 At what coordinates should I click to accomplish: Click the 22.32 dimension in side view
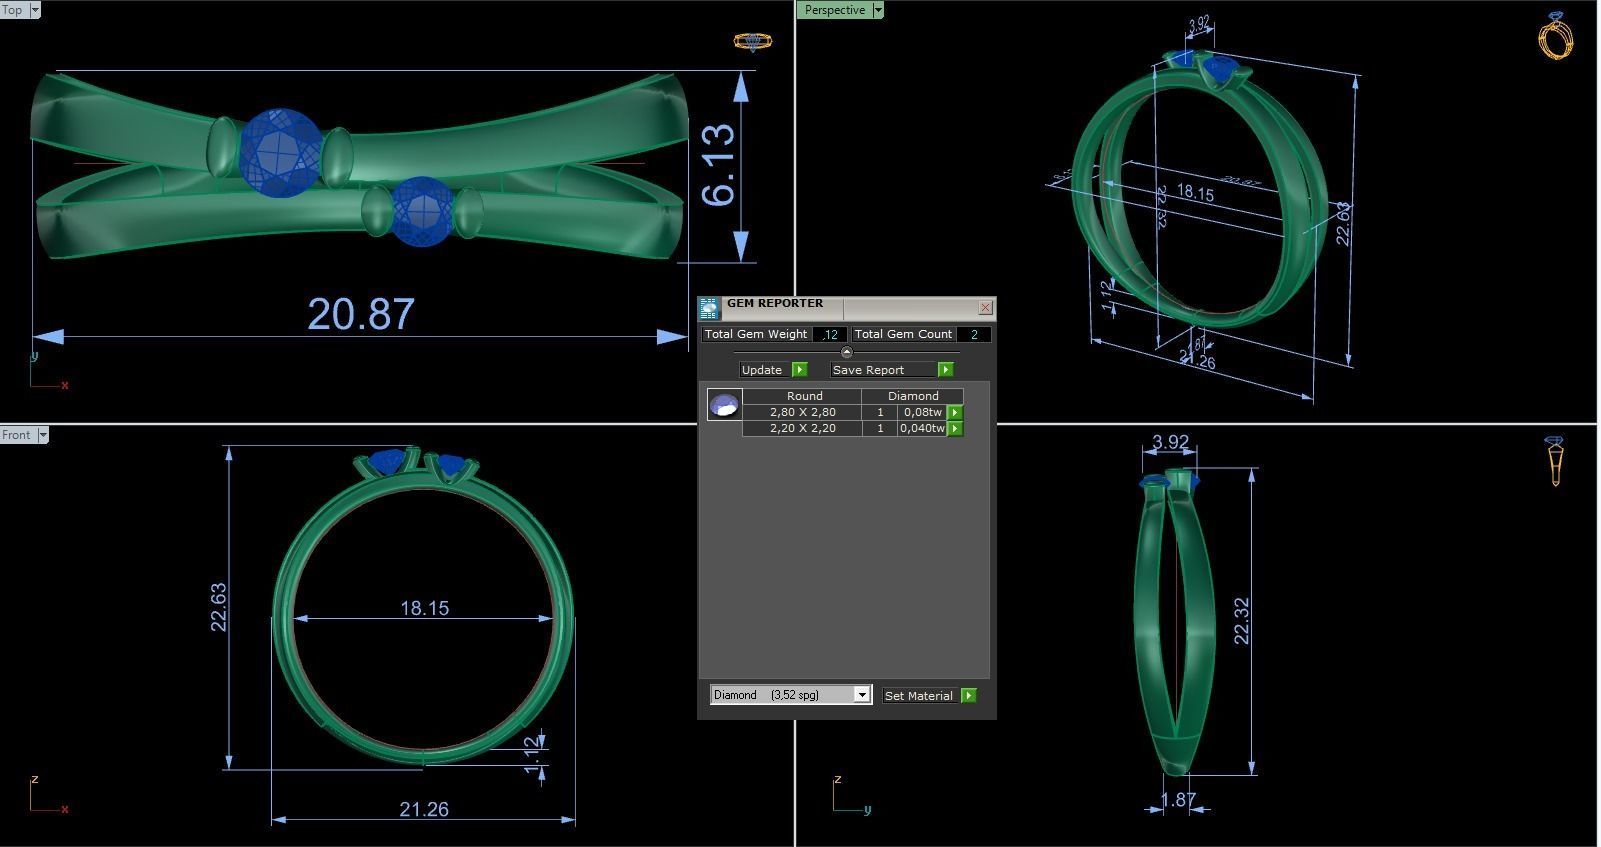[x=1241, y=621]
